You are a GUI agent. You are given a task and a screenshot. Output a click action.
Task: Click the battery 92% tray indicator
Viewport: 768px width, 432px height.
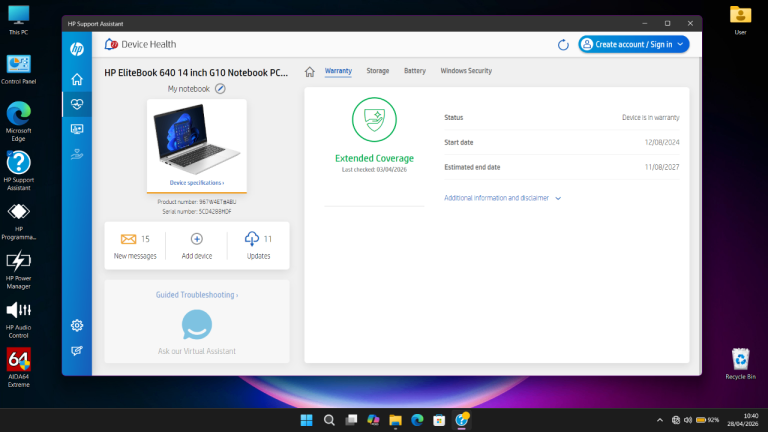[x=707, y=420]
